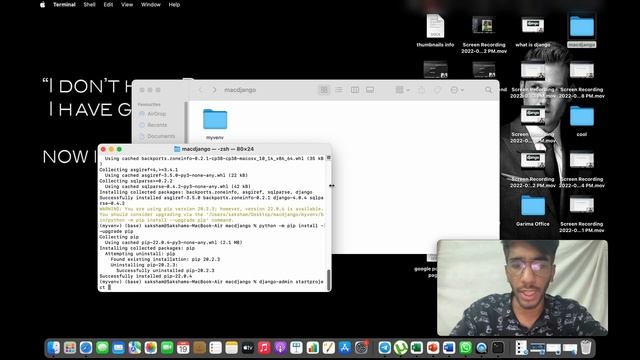
Task: Open Maps in the dock
Action: [x=134, y=348]
